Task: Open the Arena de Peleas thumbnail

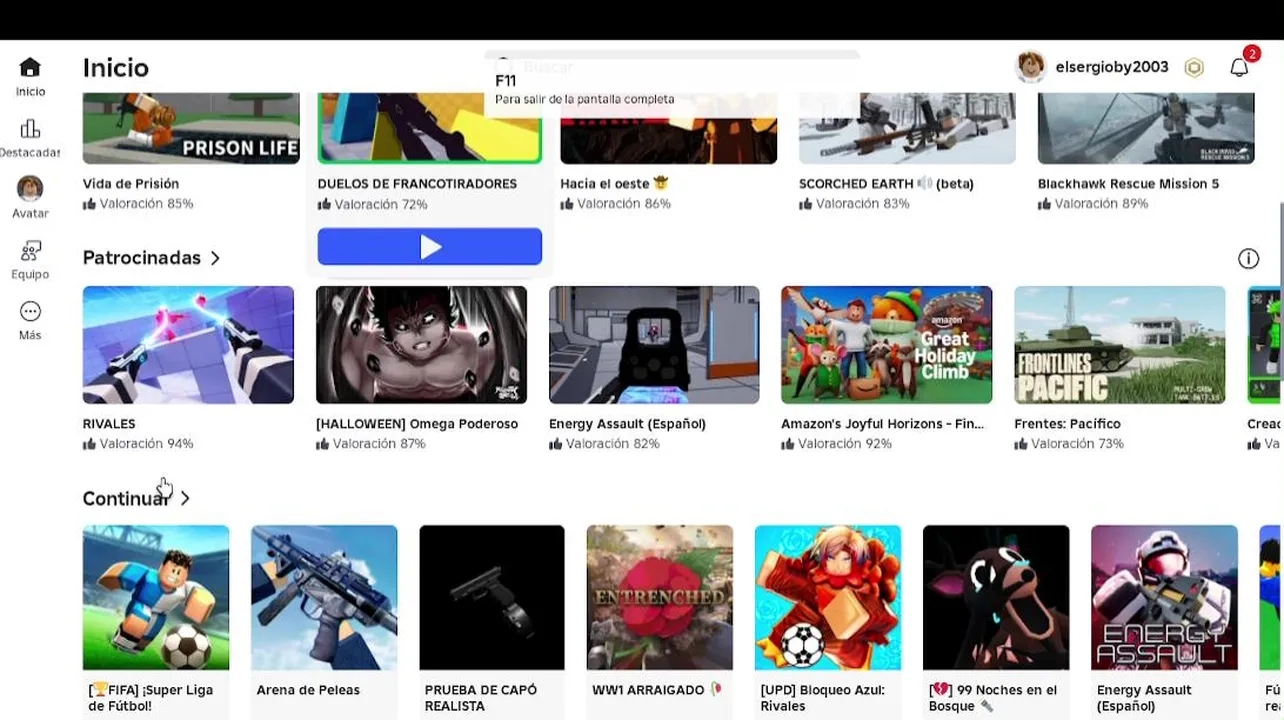Action: click(x=324, y=597)
